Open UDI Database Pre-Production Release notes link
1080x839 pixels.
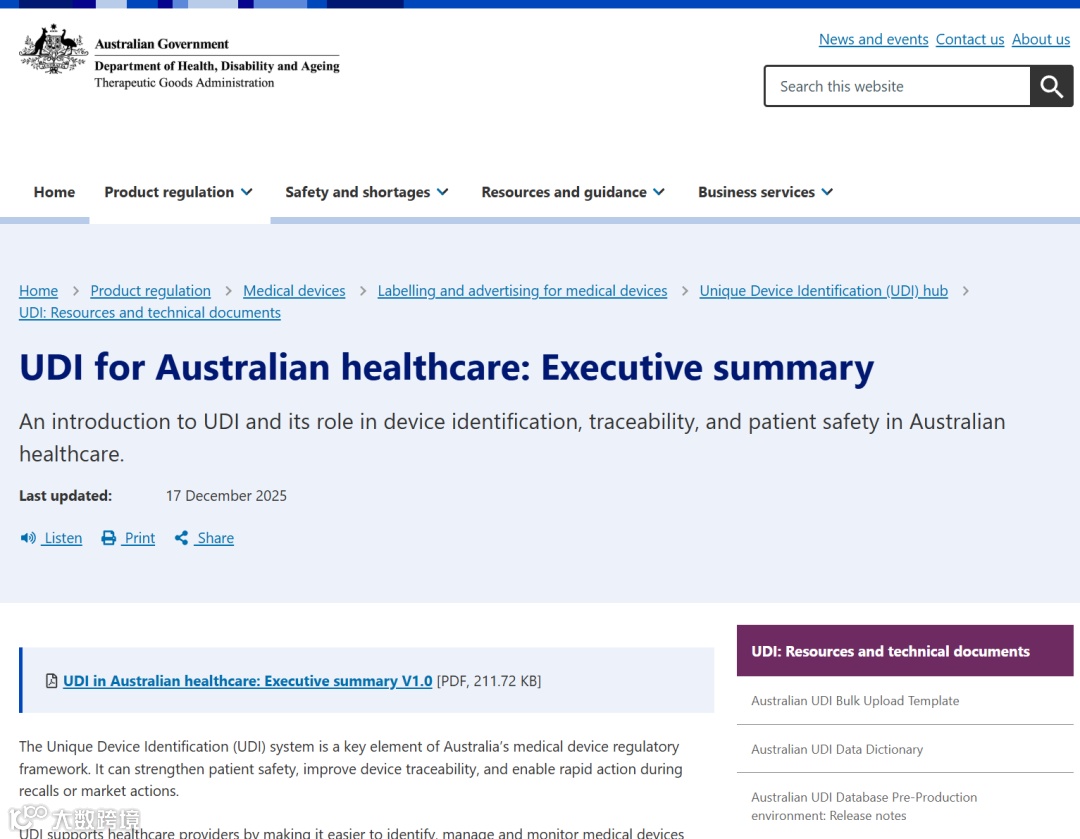pyautogui.click(x=864, y=806)
